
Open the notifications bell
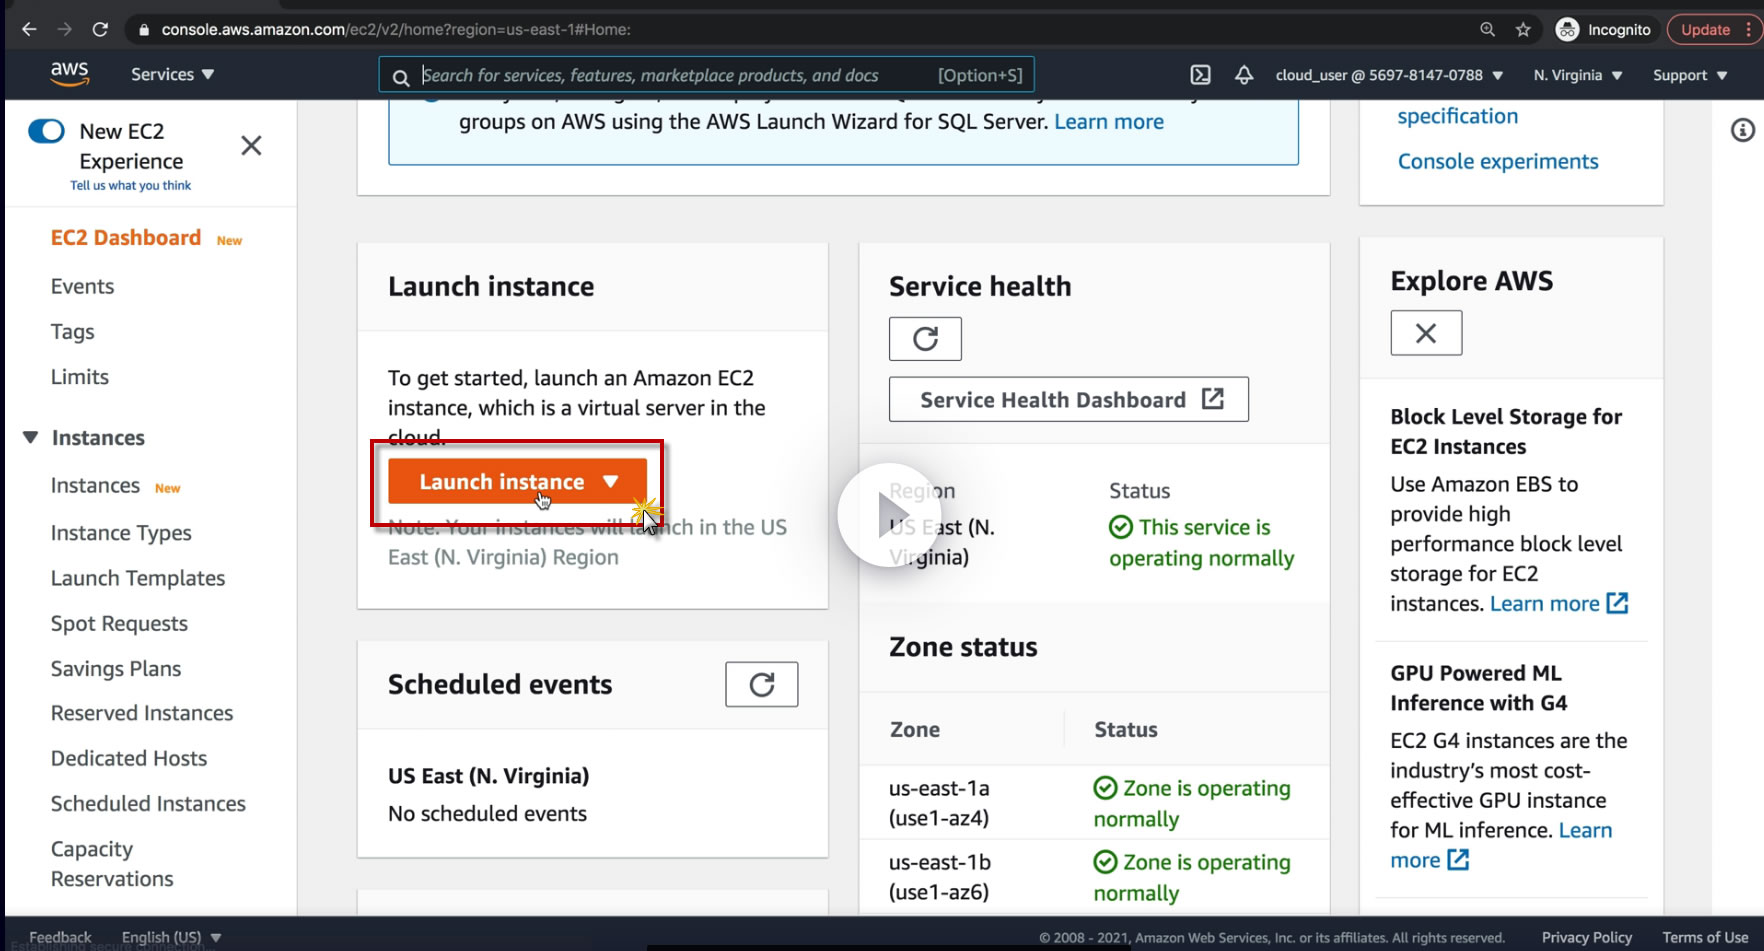click(x=1244, y=75)
